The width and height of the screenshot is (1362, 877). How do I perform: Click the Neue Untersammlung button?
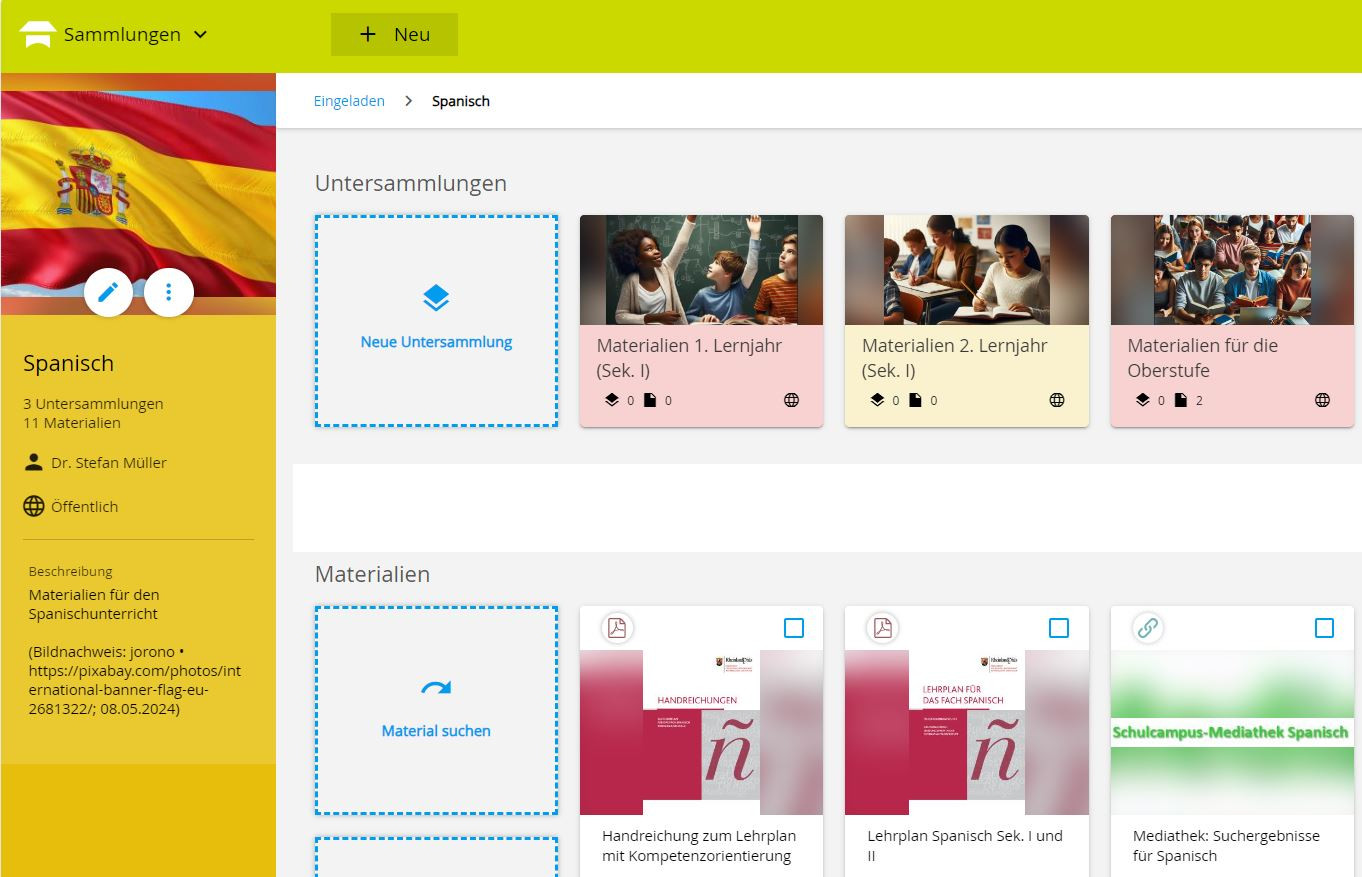(x=436, y=321)
